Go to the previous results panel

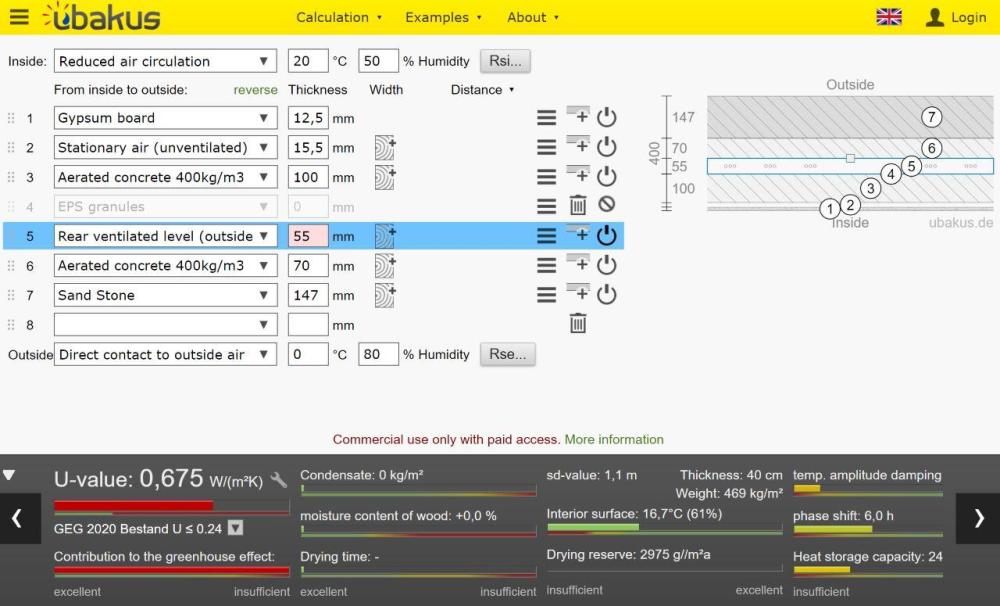pyautogui.click(x=19, y=519)
